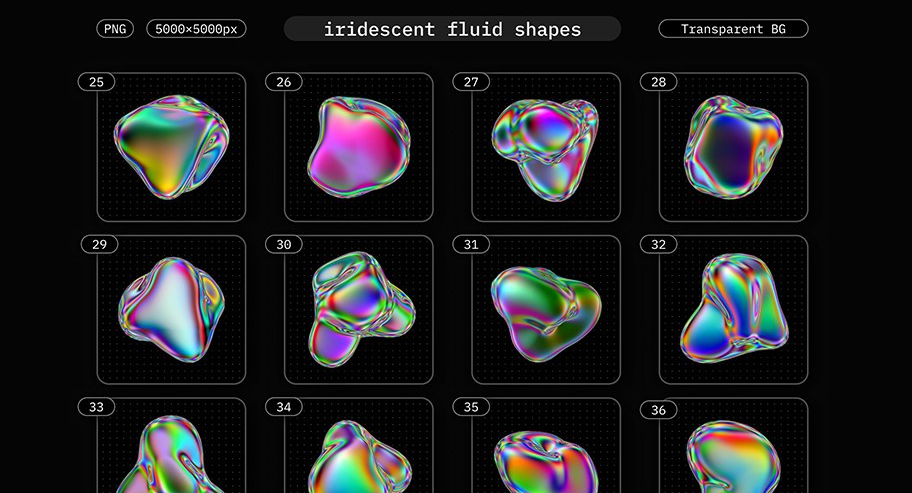
Task: Click the number label 28
Action: pos(658,82)
